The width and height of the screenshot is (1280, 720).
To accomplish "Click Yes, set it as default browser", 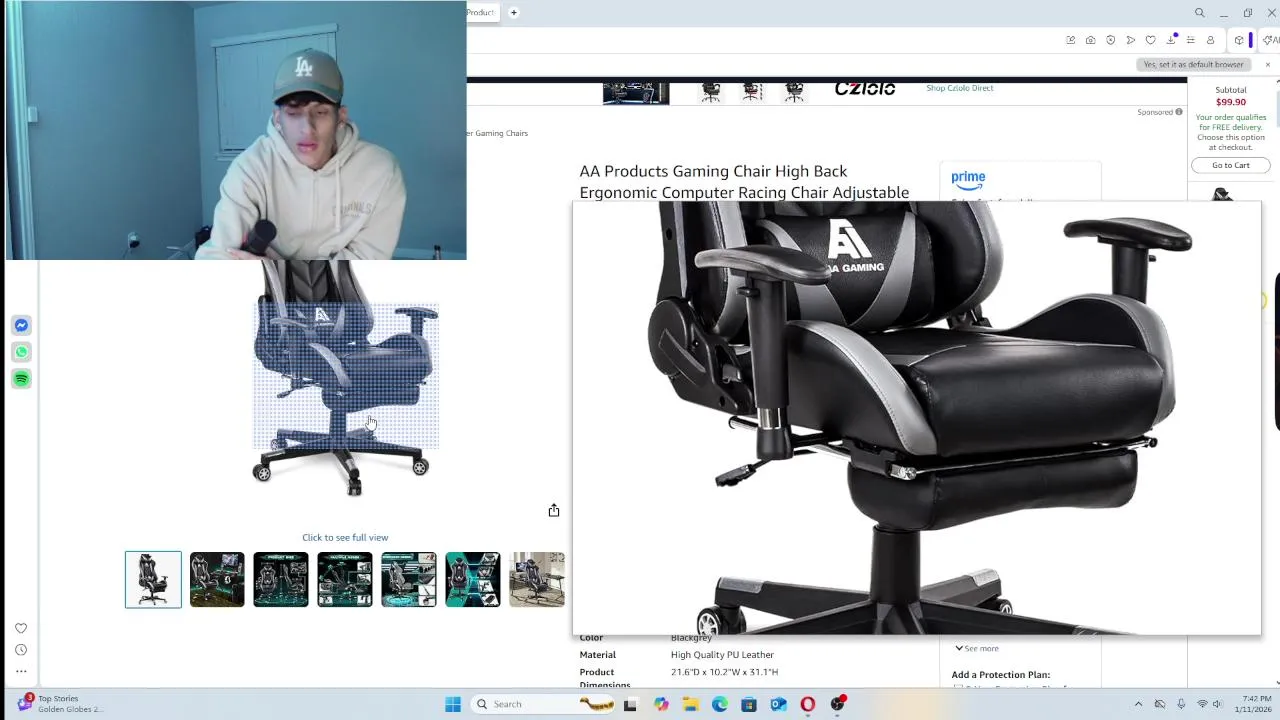I will (x=1194, y=64).
